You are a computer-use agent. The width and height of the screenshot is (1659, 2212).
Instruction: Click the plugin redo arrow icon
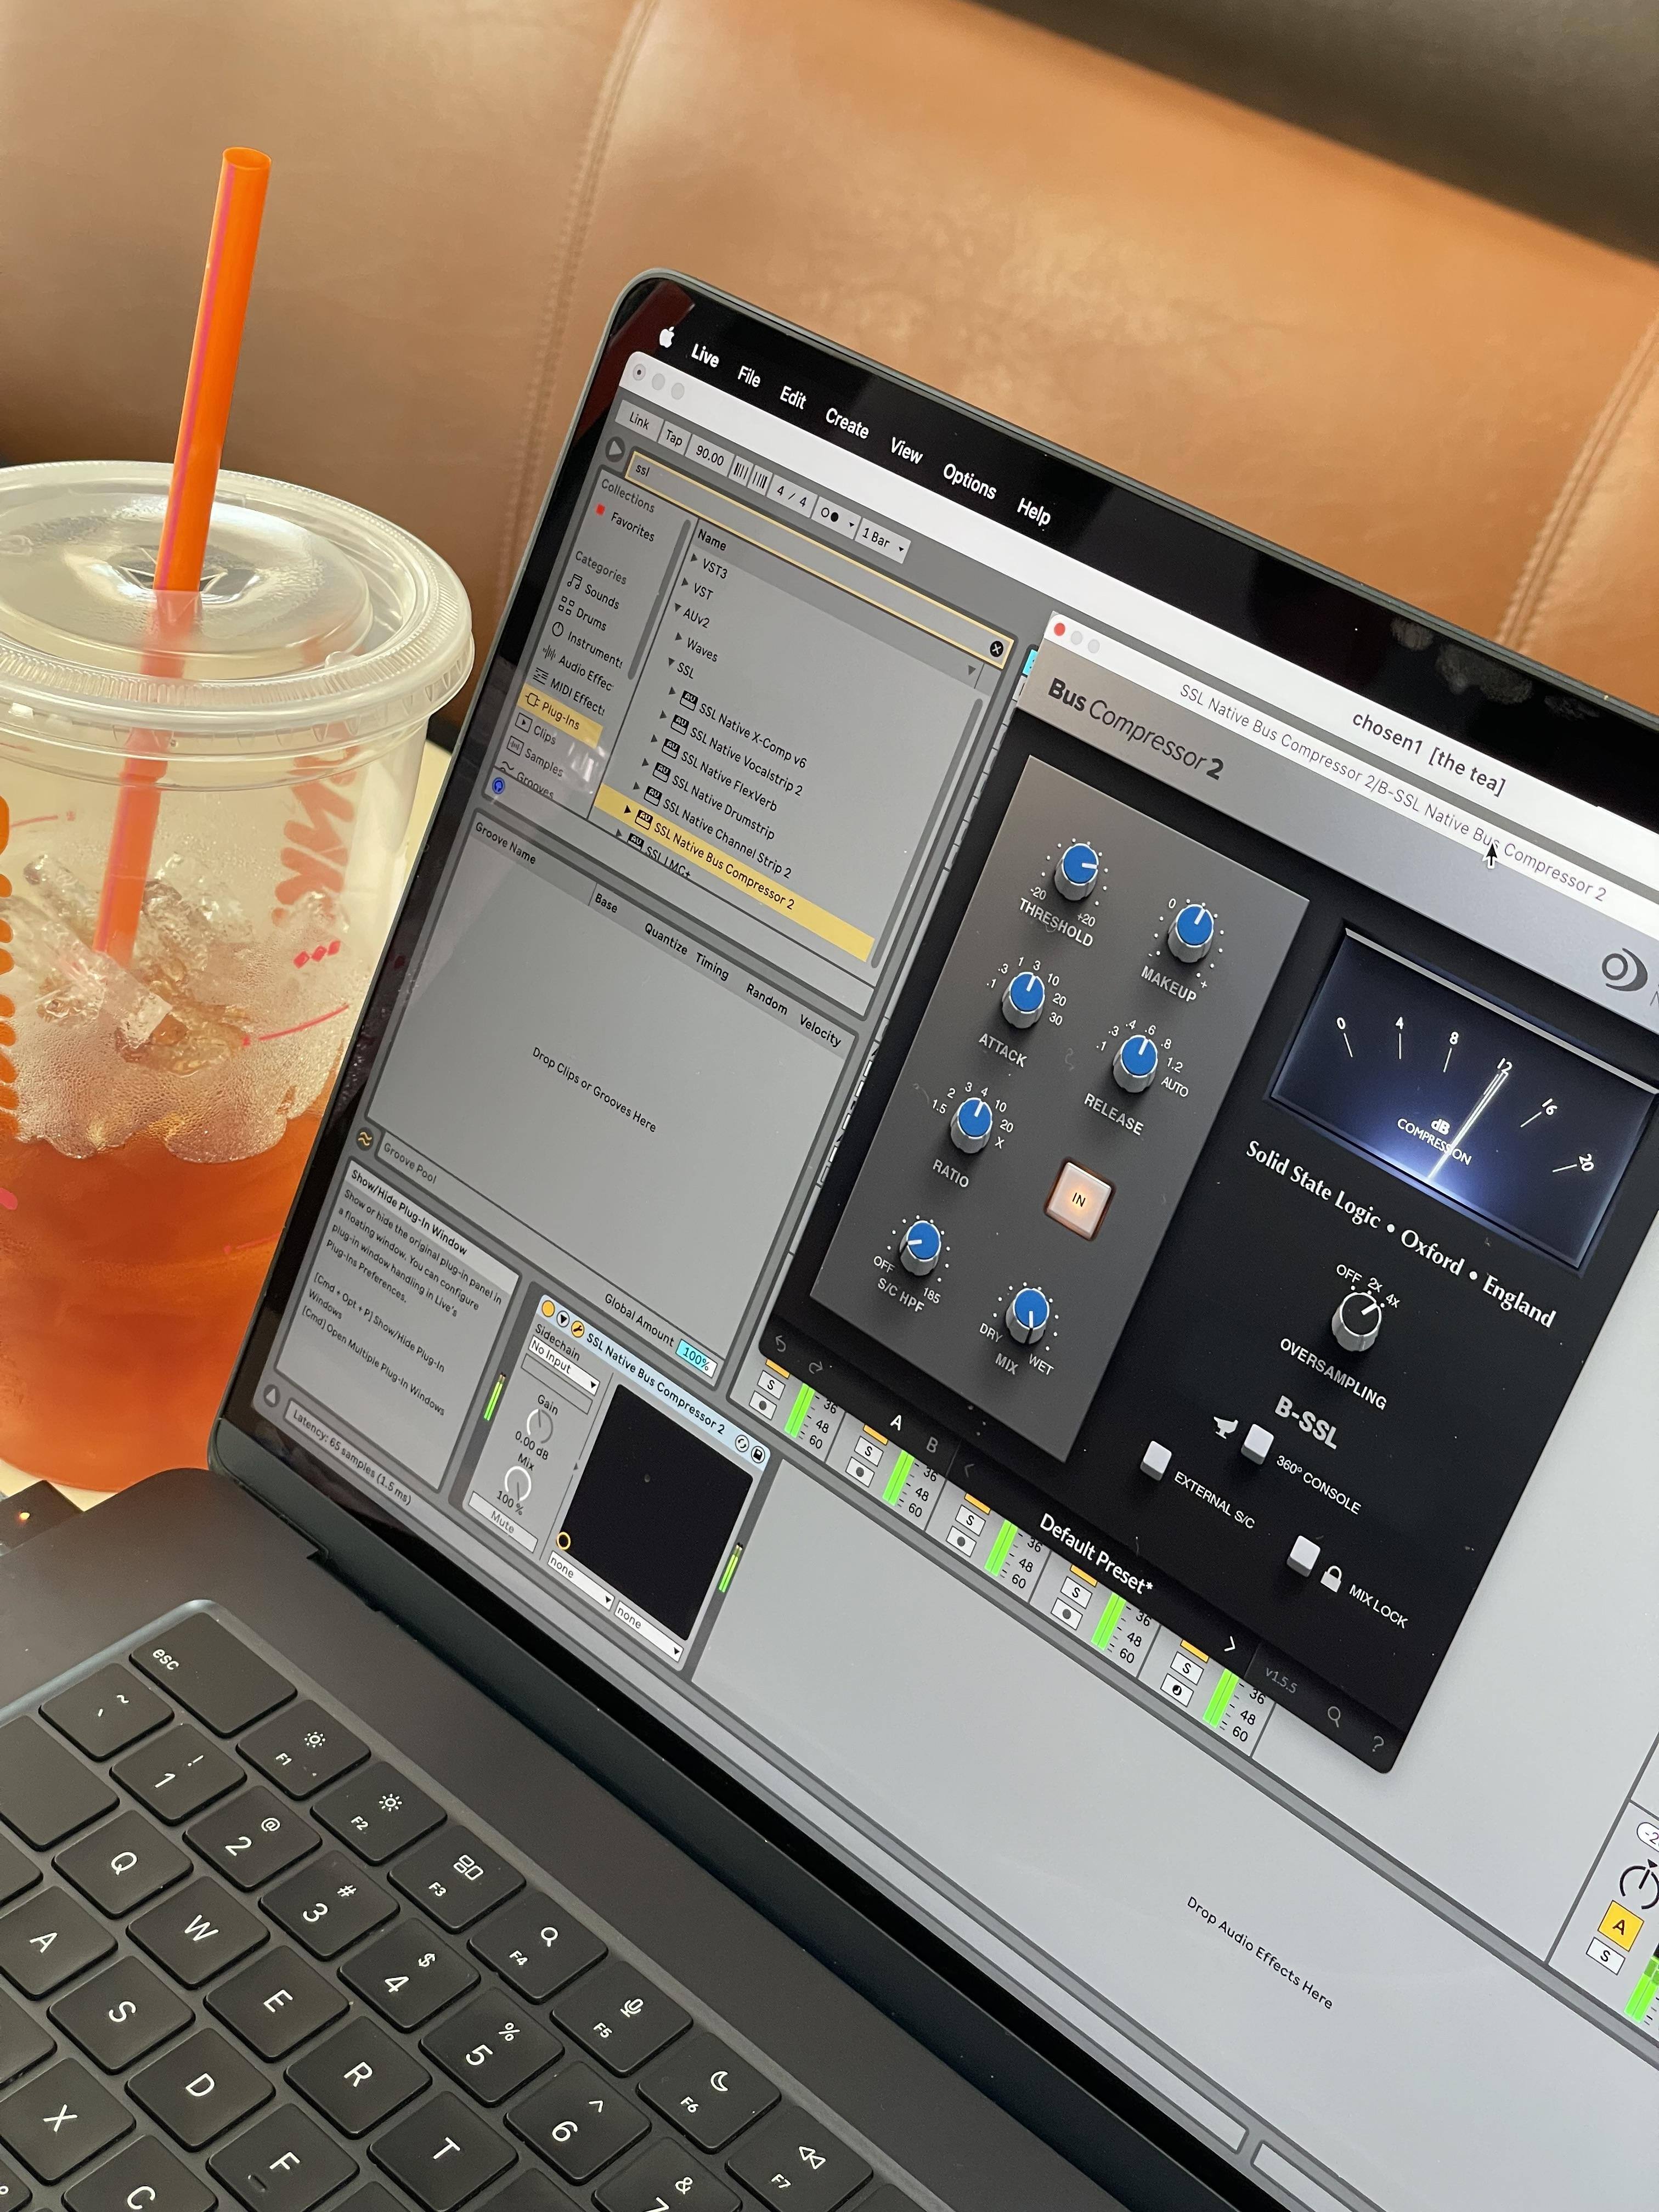pyautogui.click(x=815, y=1367)
